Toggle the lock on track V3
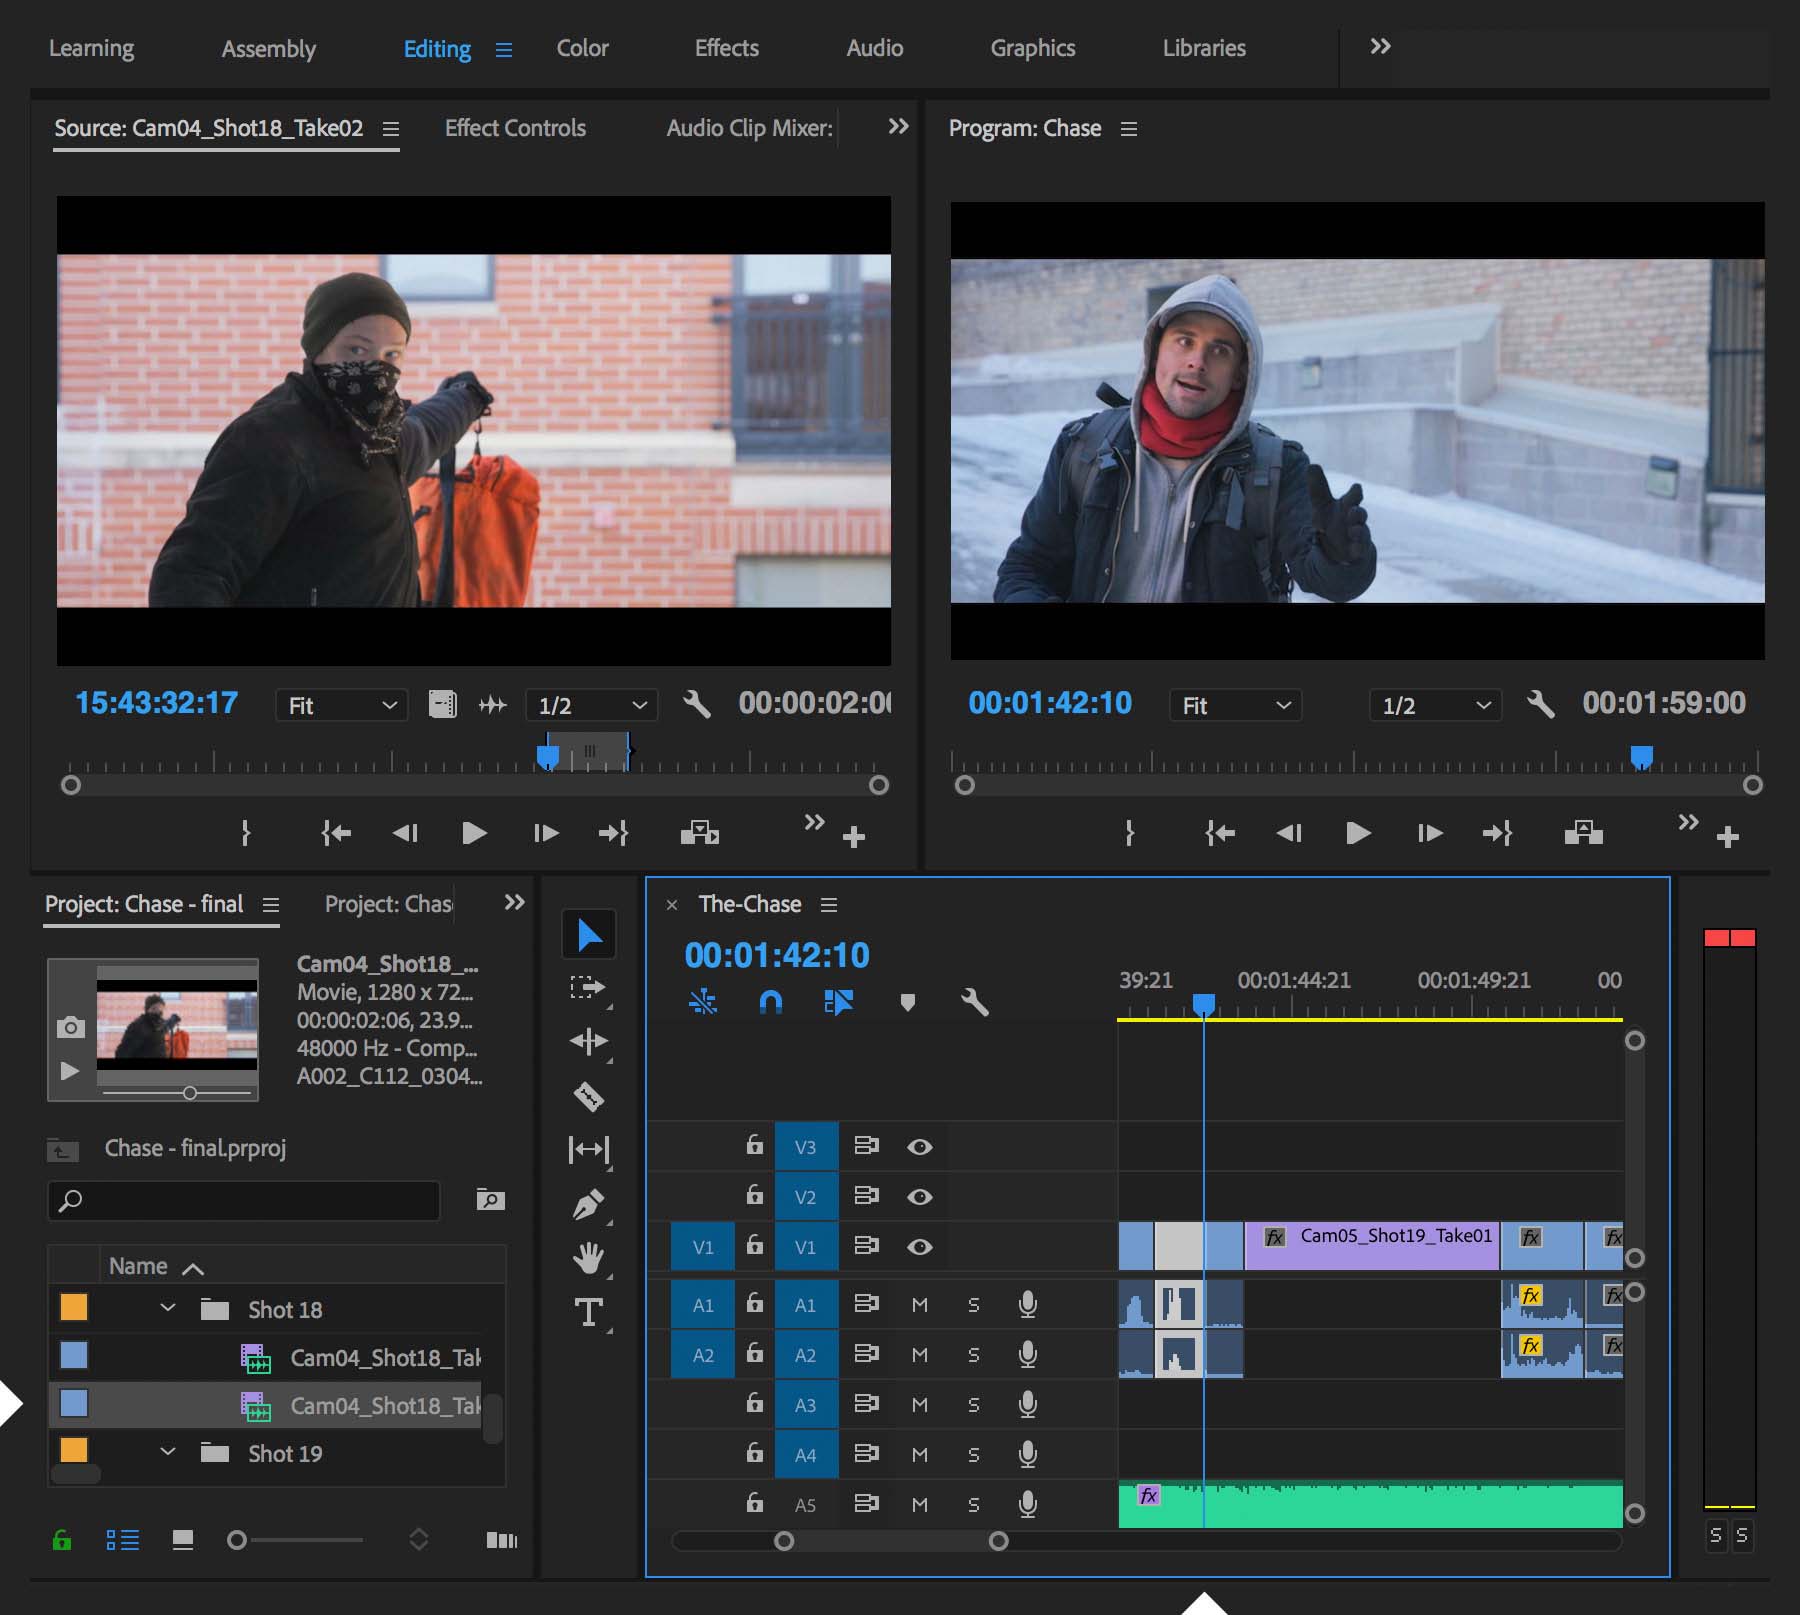 755,1146
